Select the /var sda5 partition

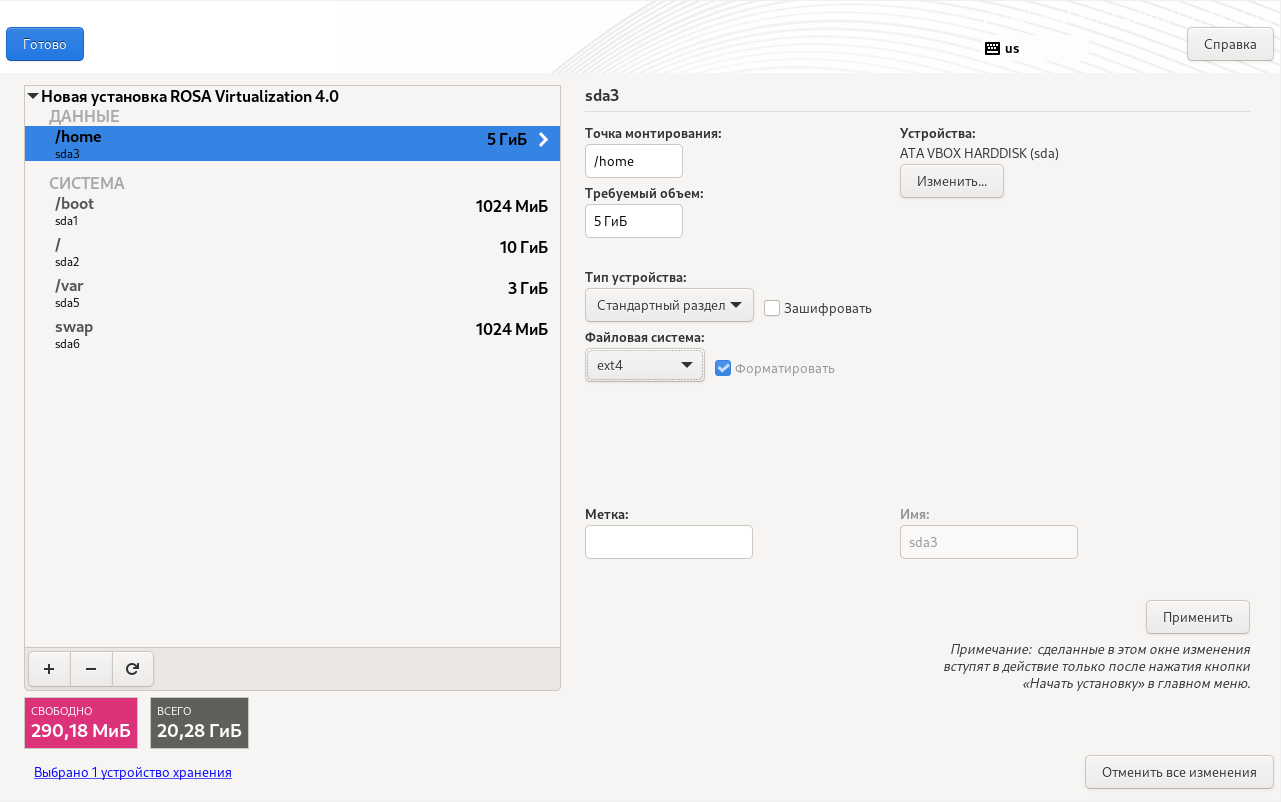tap(292, 293)
